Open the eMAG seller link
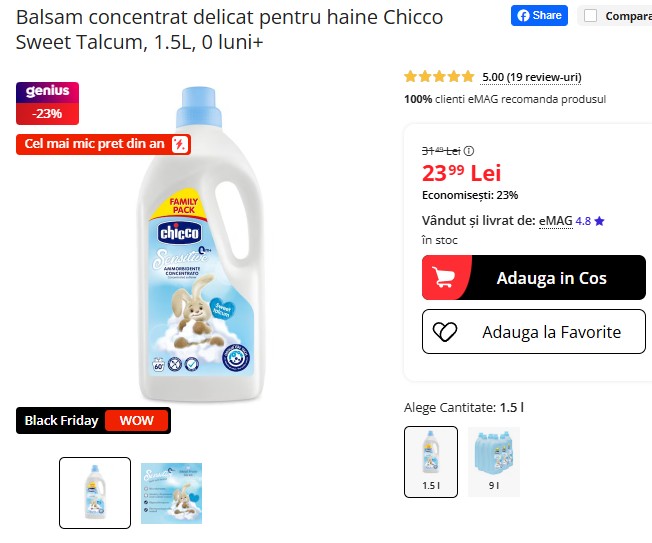Image resolution: width=652 pixels, height=543 pixels. 556,221
